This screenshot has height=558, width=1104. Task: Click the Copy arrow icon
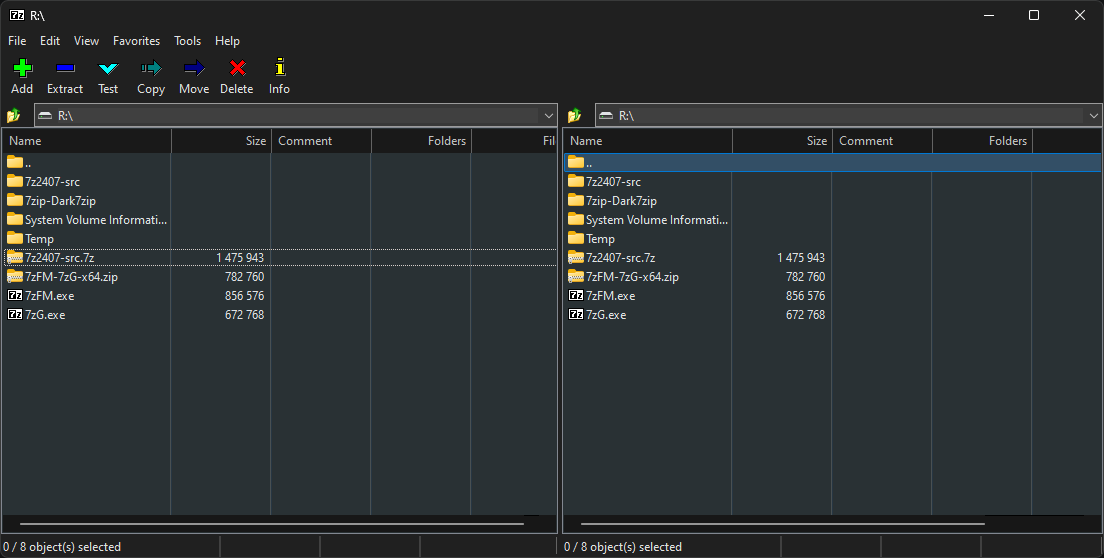pos(151,68)
